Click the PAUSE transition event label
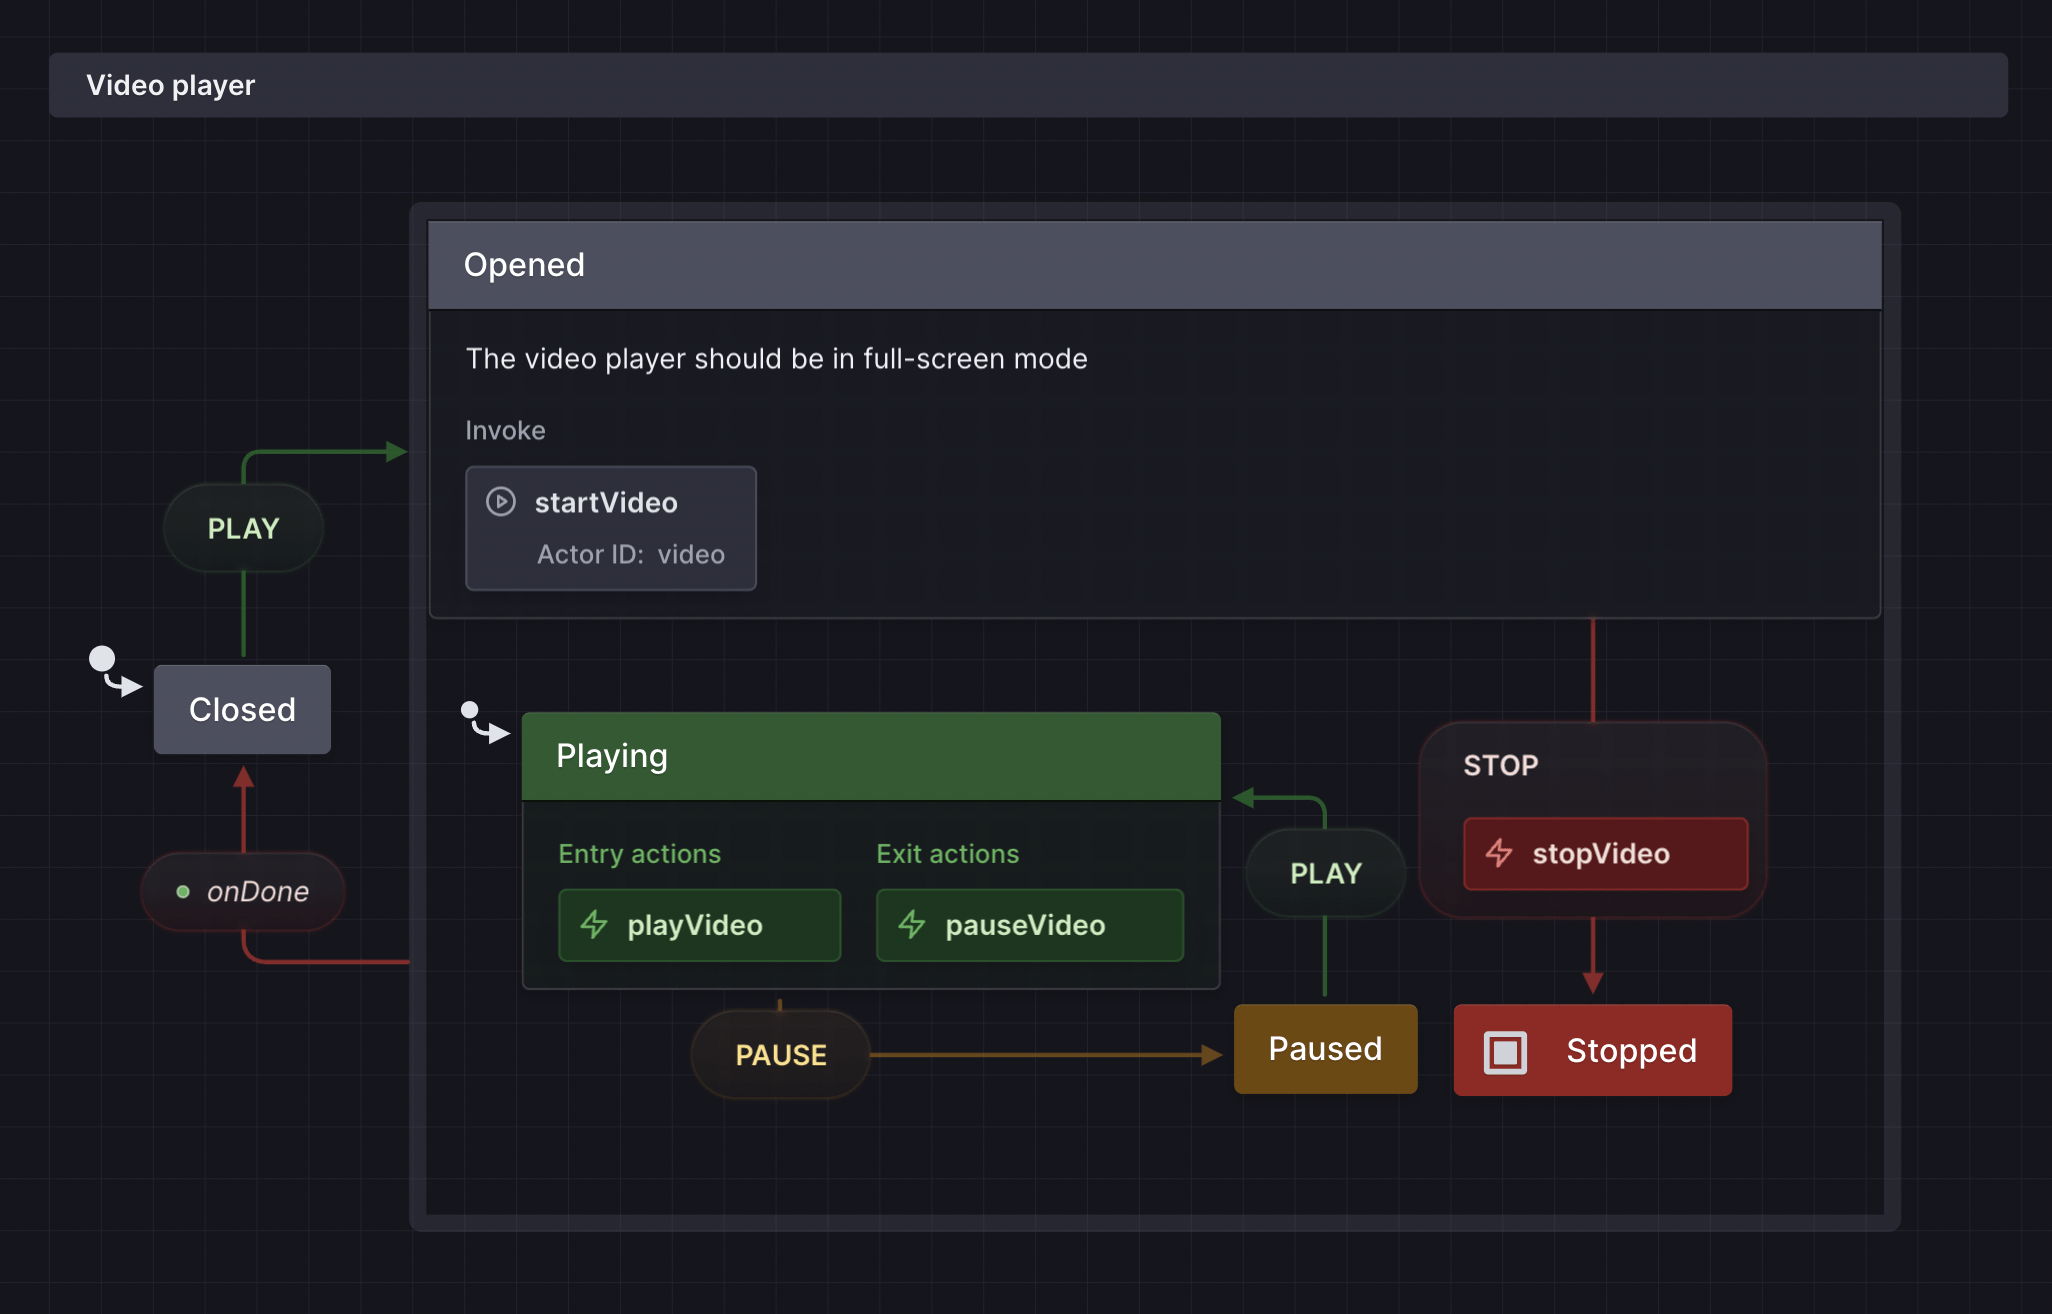Screen dimensions: 2052x1314 coord(780,1055)
